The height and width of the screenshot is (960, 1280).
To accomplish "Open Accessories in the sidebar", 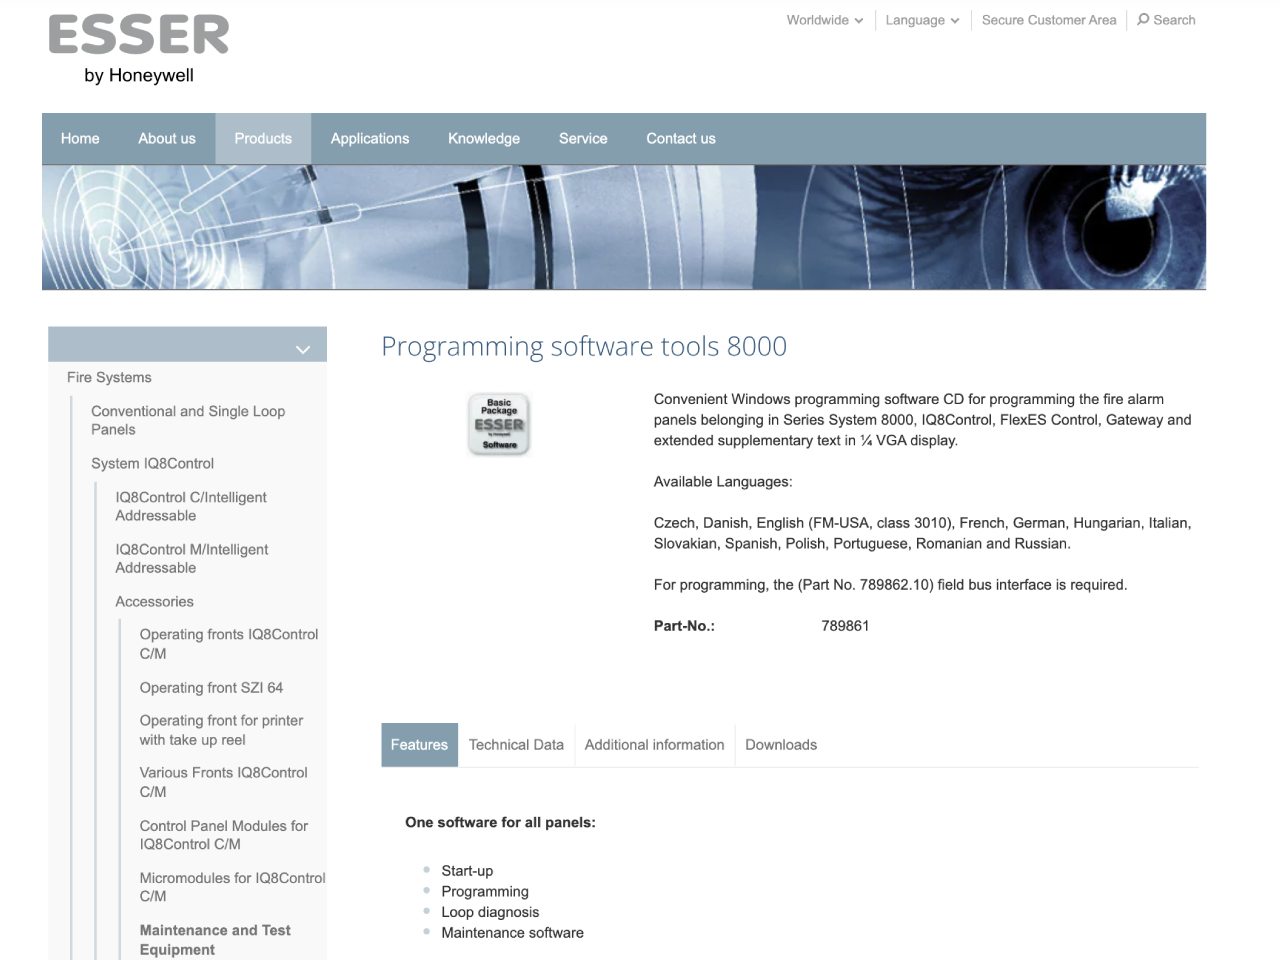I will (x=154, y=601).
